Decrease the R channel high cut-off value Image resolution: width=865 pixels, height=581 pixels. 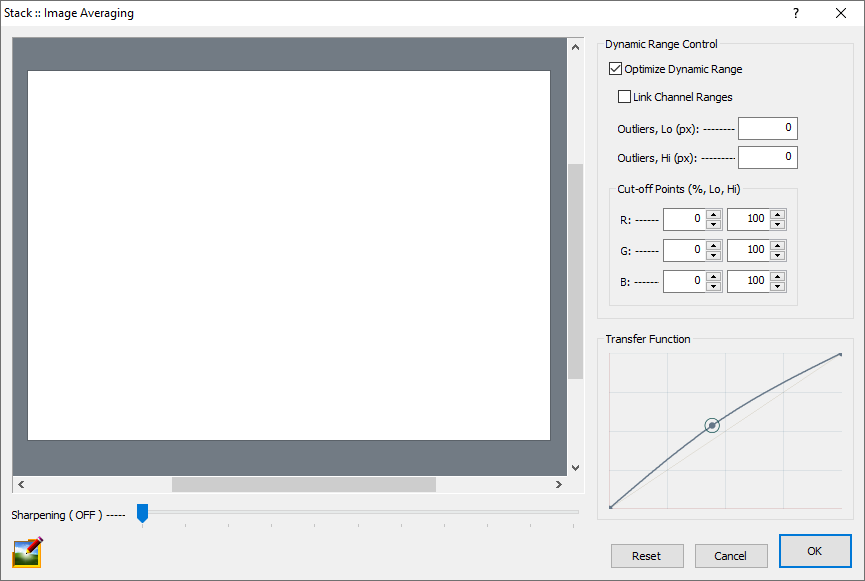[777, 224]
